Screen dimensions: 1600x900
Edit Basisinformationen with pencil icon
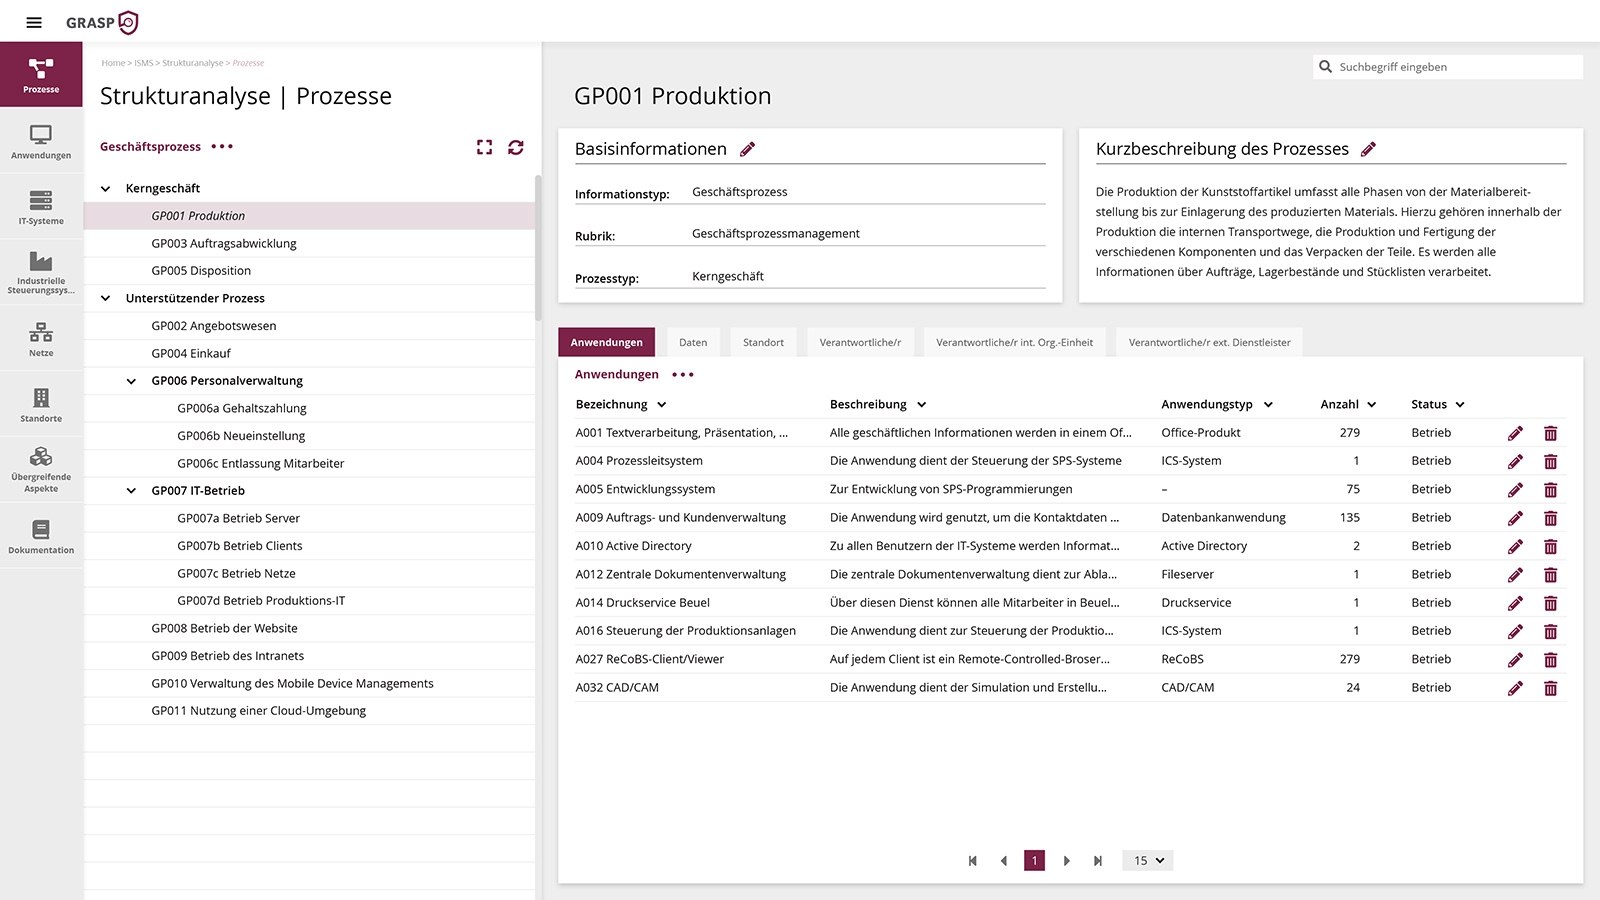(x=748, y=149)
